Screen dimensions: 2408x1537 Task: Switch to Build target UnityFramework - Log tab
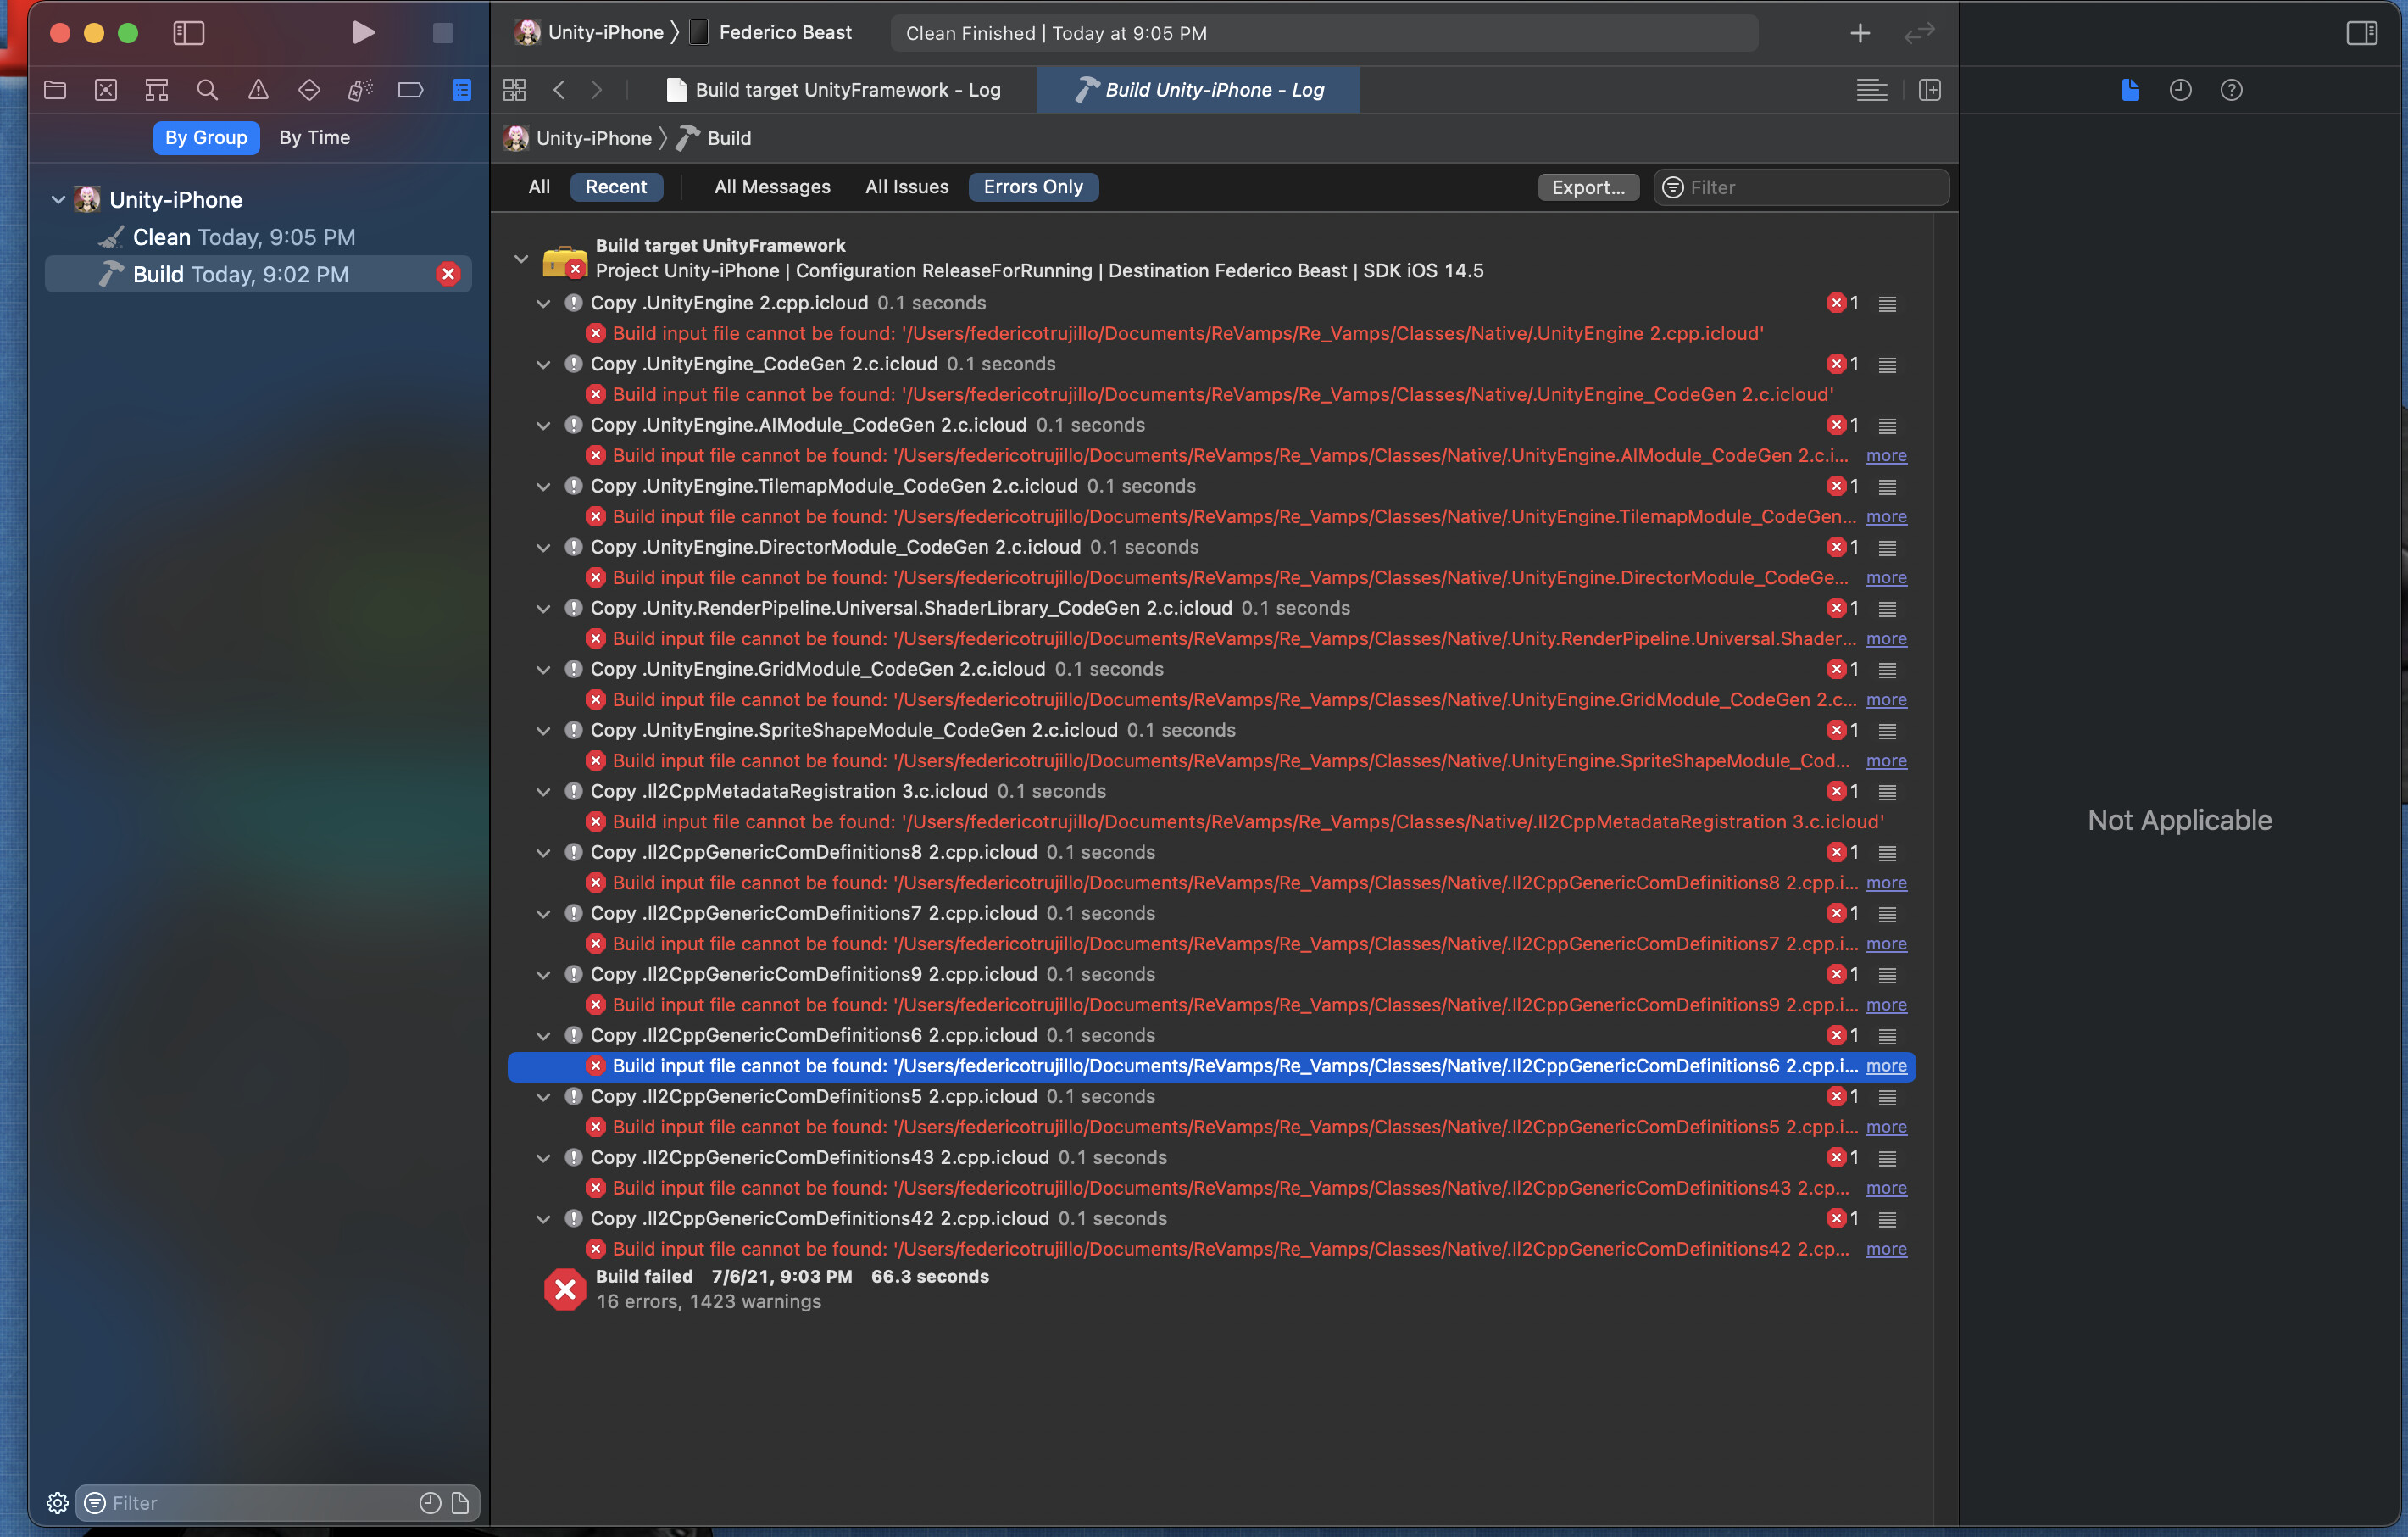coord(847,89)
